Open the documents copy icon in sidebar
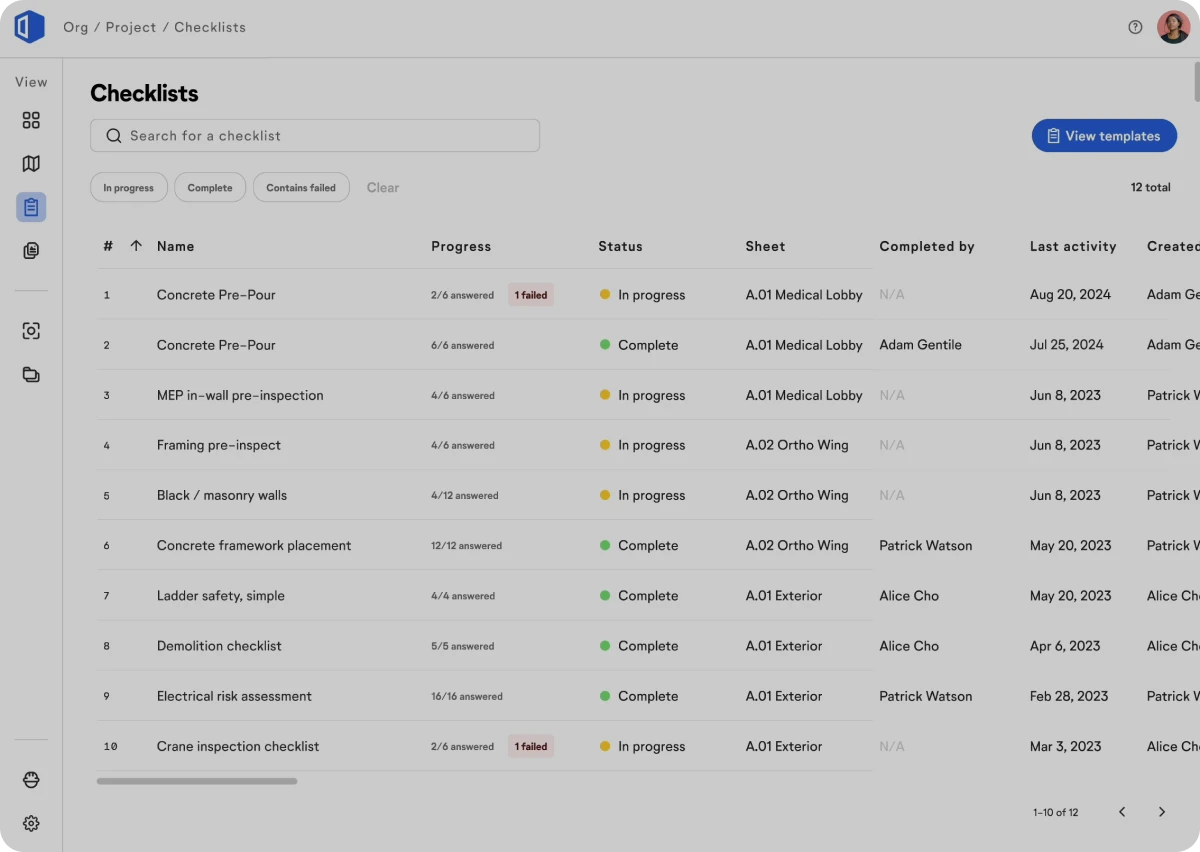1200x852 pixels. [31, 251]
